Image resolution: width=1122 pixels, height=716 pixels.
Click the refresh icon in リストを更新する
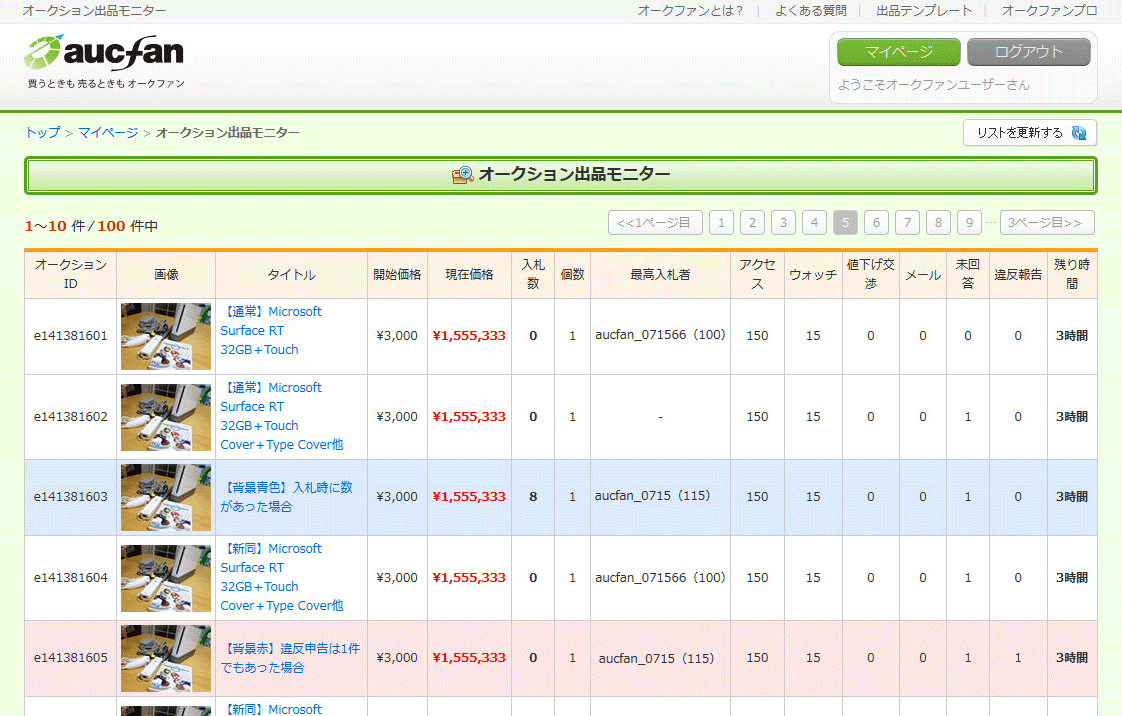(x=1079, y=133)
